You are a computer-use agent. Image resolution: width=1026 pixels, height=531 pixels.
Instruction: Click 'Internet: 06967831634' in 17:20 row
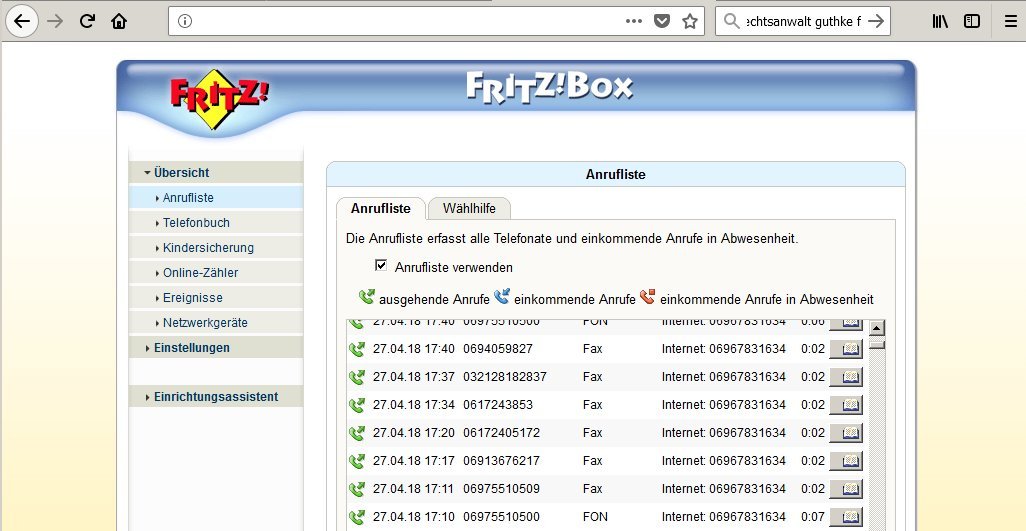pyautogui.click(x=724, y=433)
